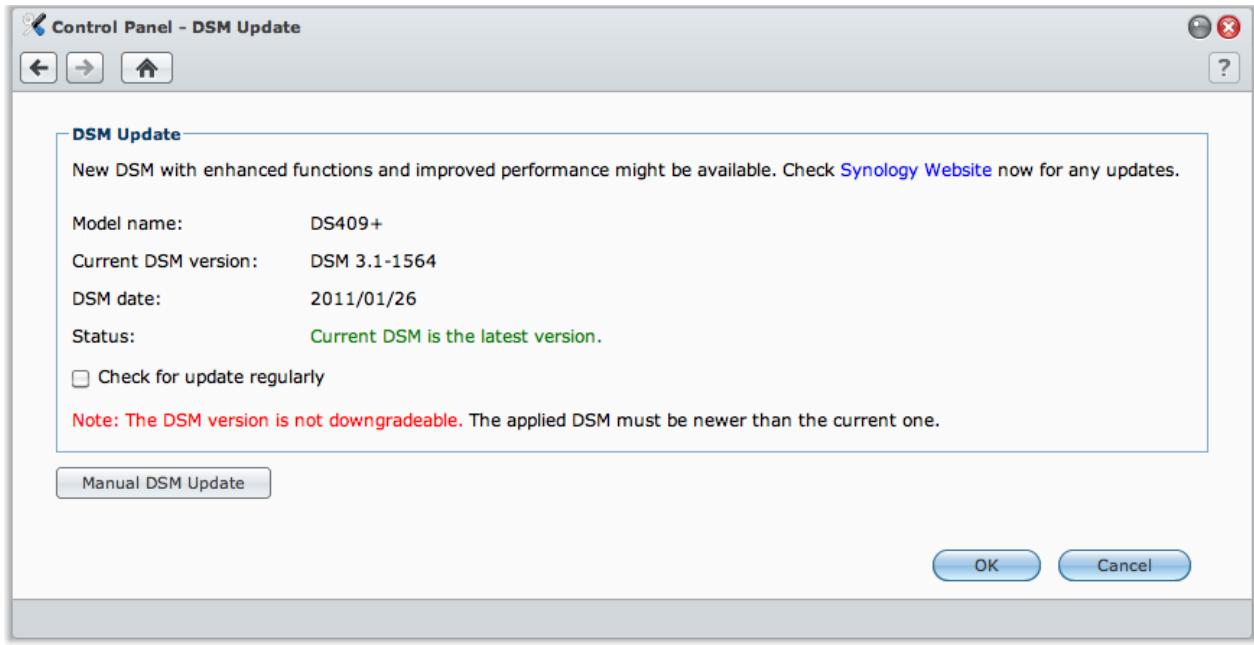
Task: Cancel the DSM Update dialog
Action: (x=1124, y=565)
